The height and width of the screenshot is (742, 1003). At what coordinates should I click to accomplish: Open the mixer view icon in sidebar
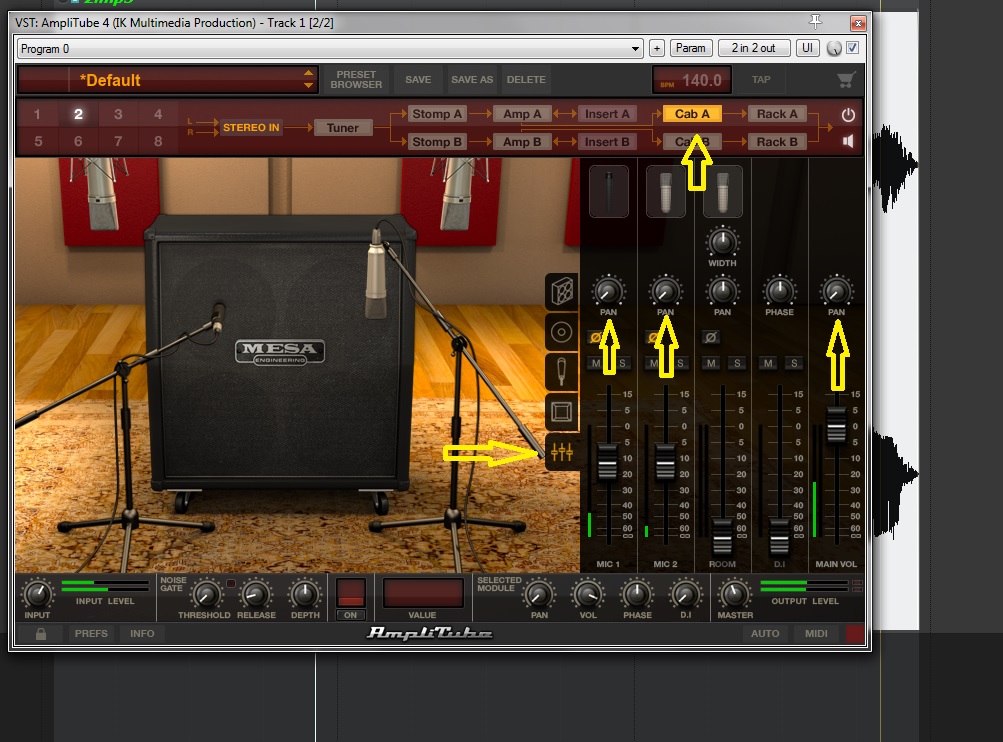point(563,454)
